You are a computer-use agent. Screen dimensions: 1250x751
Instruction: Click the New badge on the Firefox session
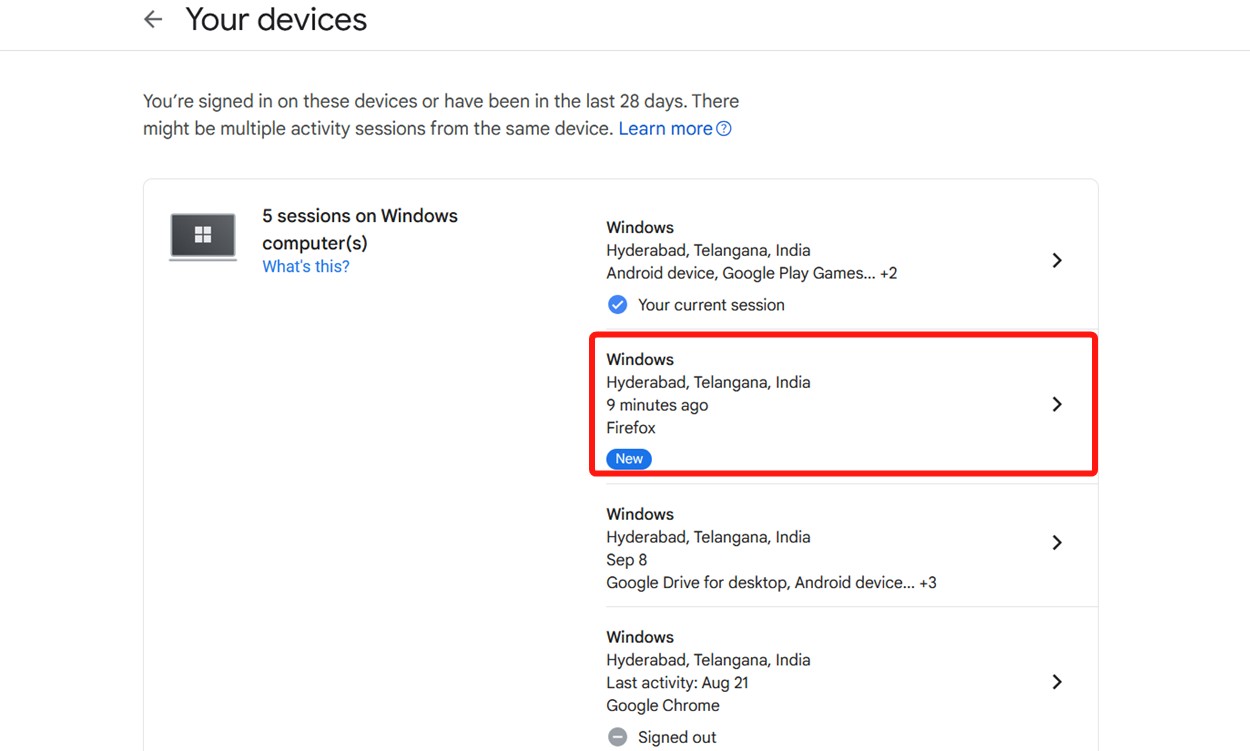(628, 458)
